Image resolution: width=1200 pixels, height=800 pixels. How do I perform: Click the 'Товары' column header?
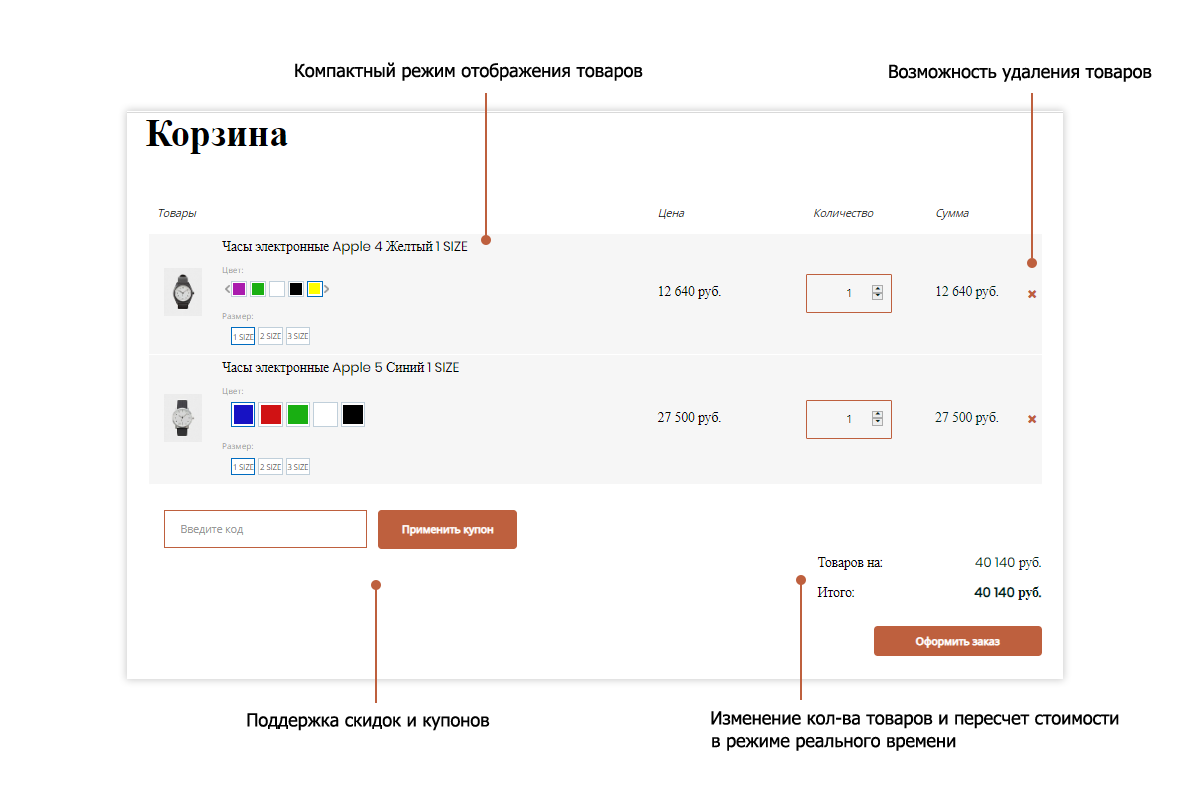(177, 213)
